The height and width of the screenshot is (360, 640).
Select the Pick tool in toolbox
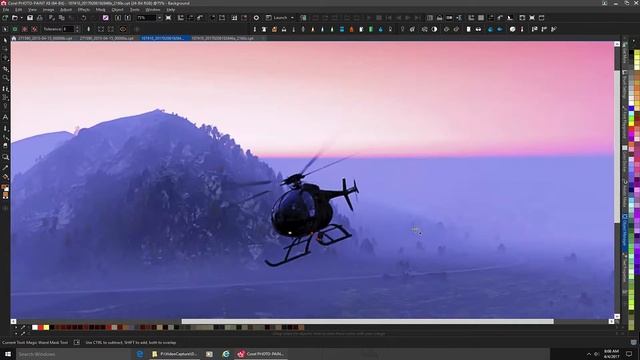[5, 40]
